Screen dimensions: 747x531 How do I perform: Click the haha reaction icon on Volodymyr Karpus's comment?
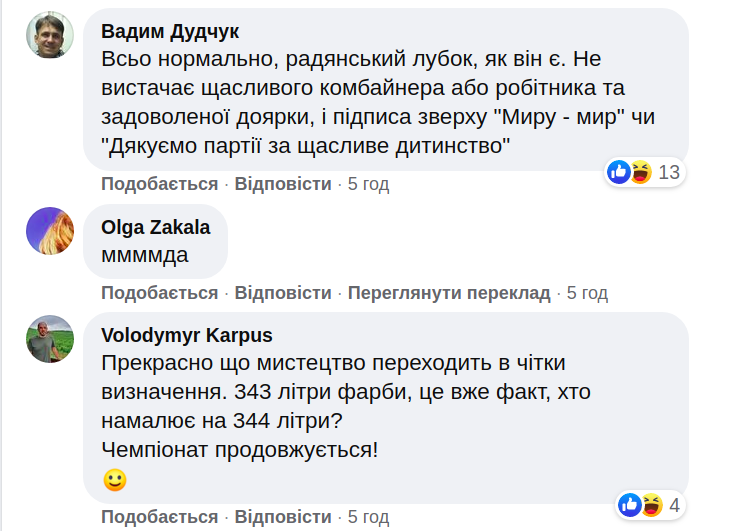pyautogui.click(x=650, y=504)
